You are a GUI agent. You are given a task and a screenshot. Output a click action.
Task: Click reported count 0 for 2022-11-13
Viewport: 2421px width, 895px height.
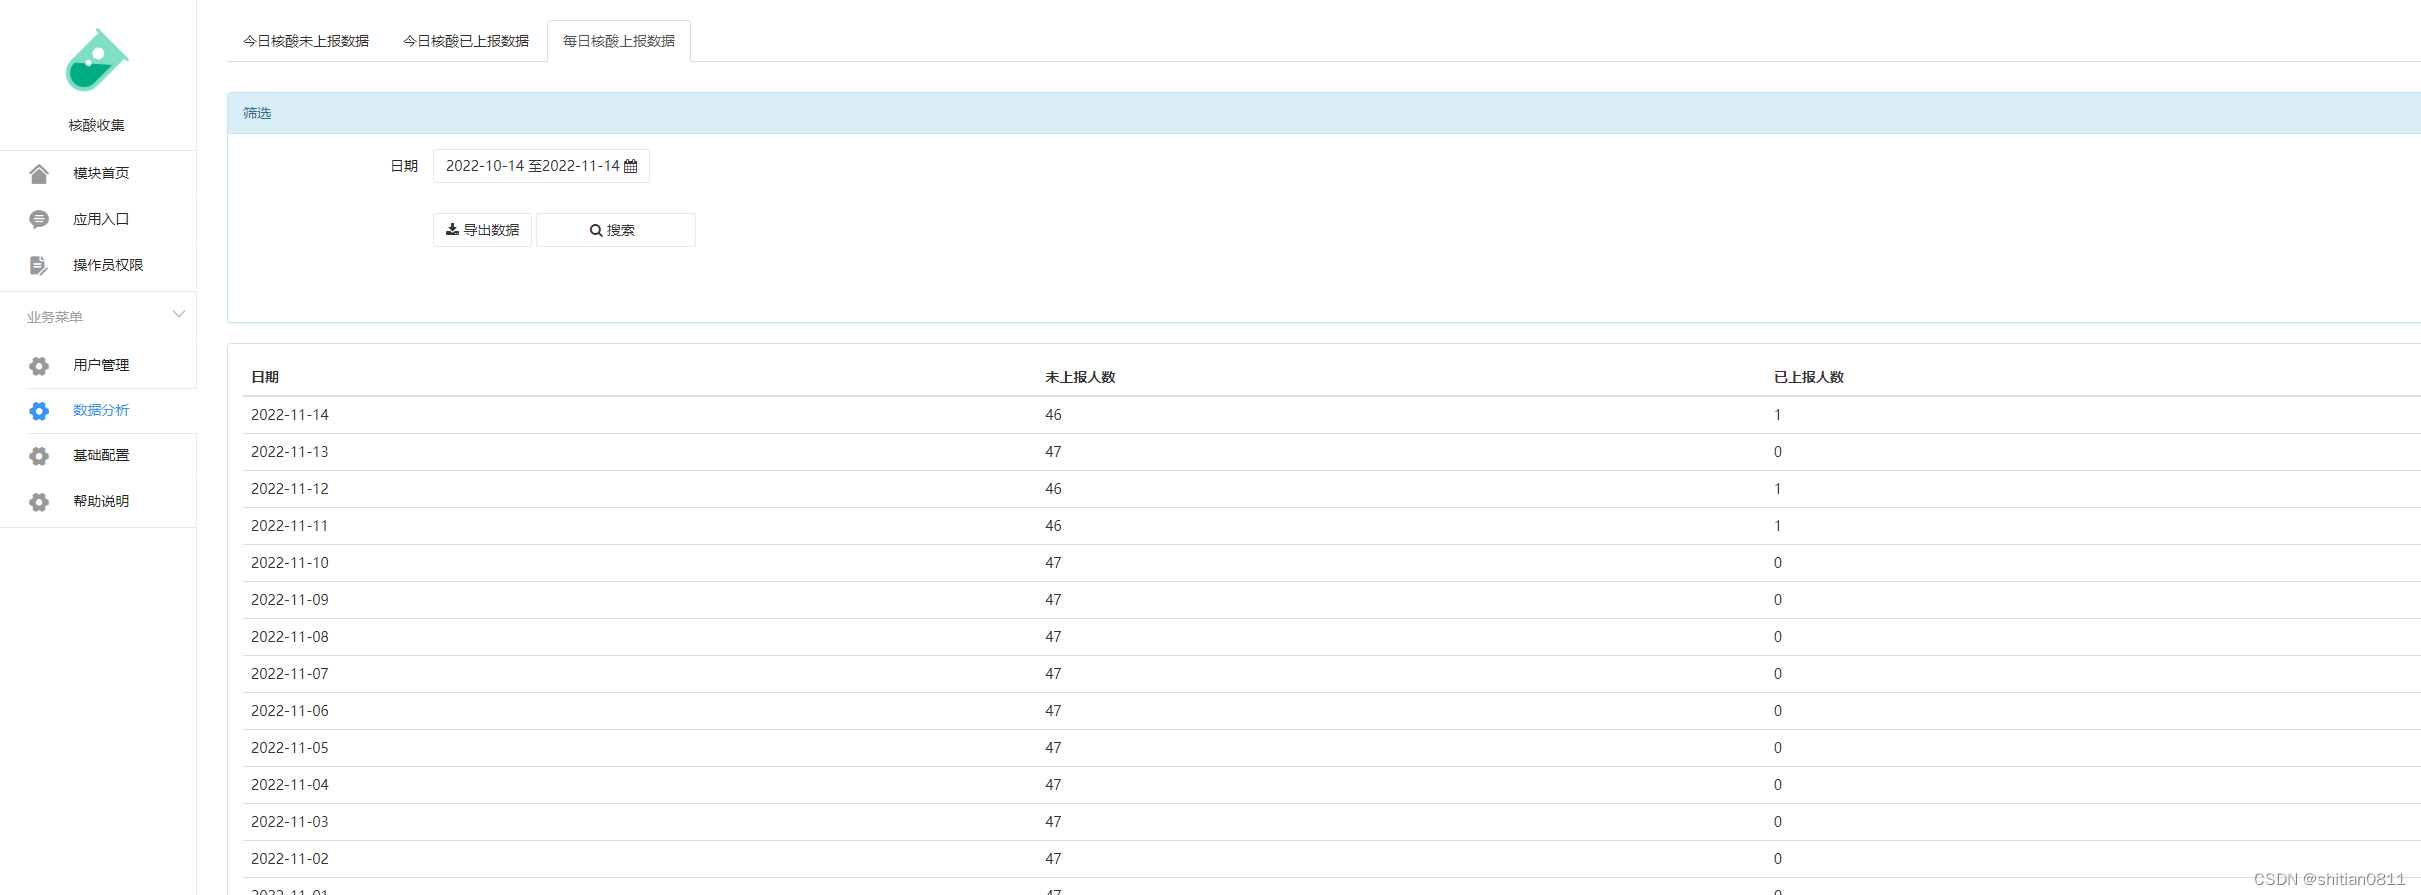point(1778,452)
